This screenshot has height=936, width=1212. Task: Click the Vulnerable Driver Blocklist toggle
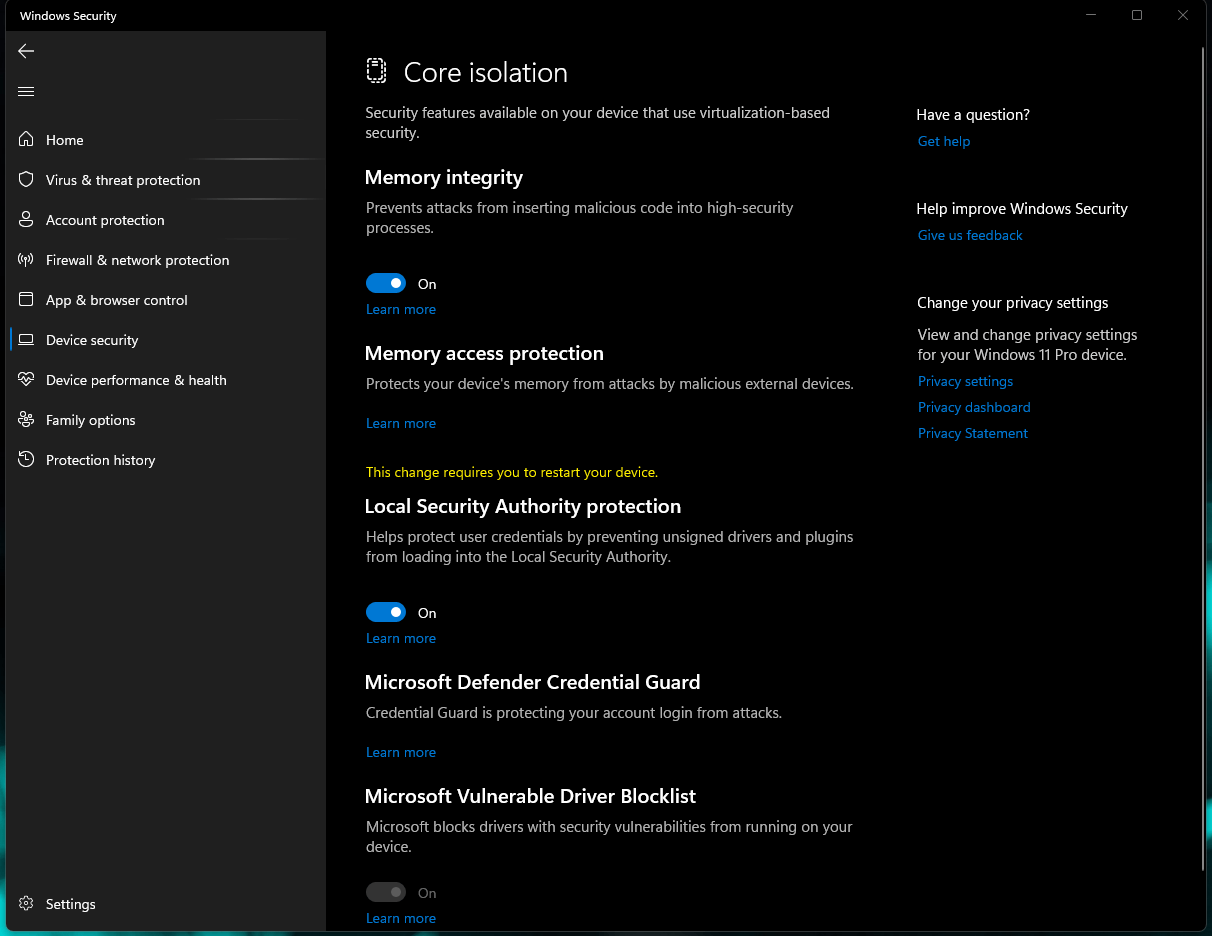pos(386,893)
